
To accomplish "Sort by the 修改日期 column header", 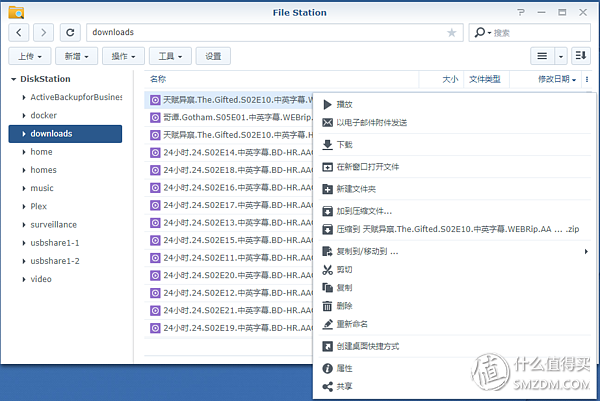I will click(x=545, y=79).
